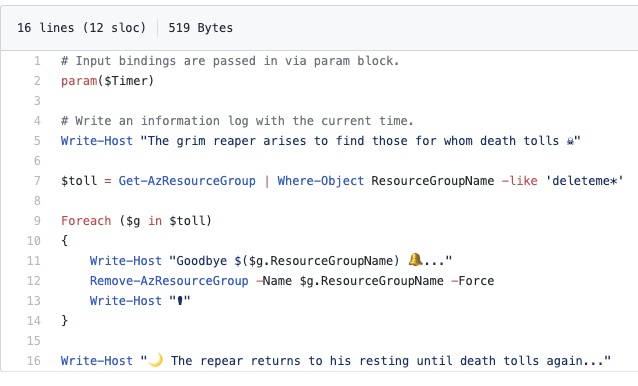The image size is (638, 386).
Task: Click the emoji inside quotes on line 13
Action: pyautogui.click(x=179, y=301)
